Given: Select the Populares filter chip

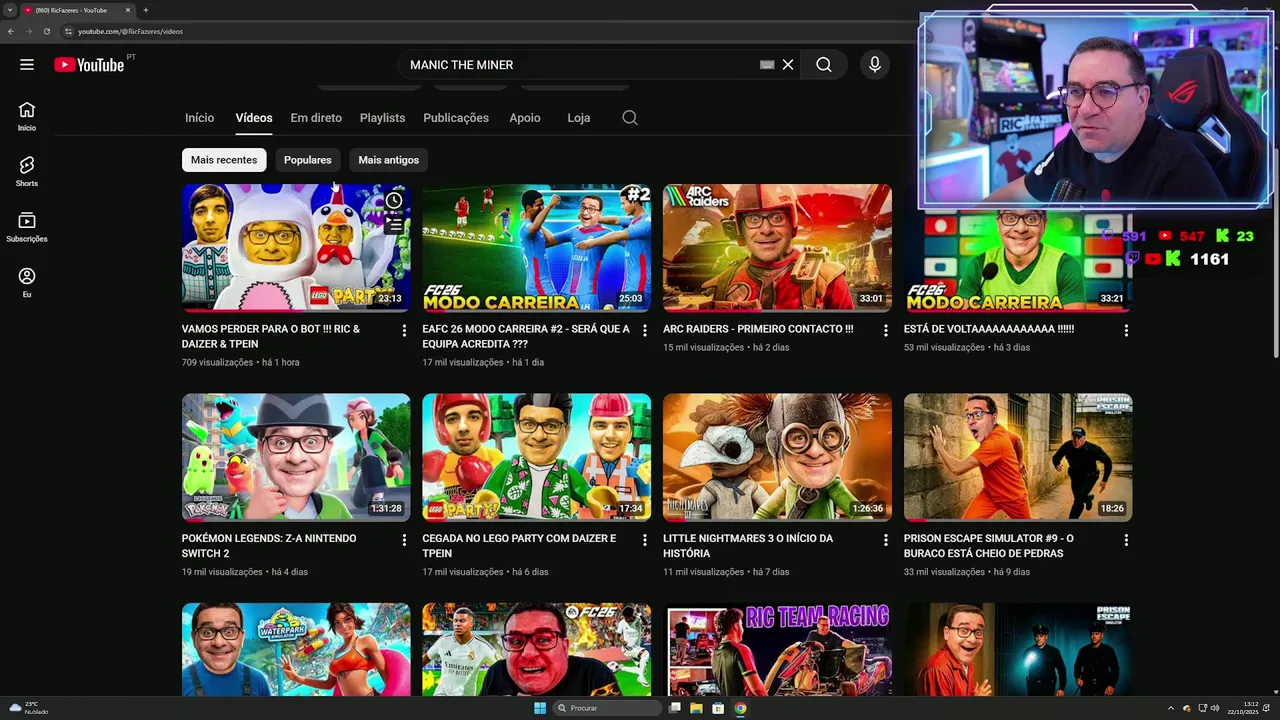Looking at the screenshot, I should pos(307,160).
